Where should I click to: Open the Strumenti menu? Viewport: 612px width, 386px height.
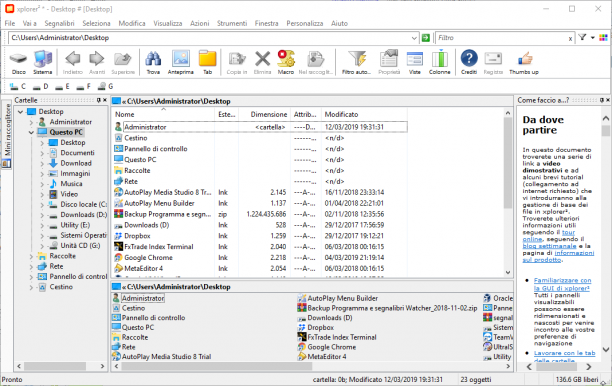pyautogui.click(x=232, y=23)
